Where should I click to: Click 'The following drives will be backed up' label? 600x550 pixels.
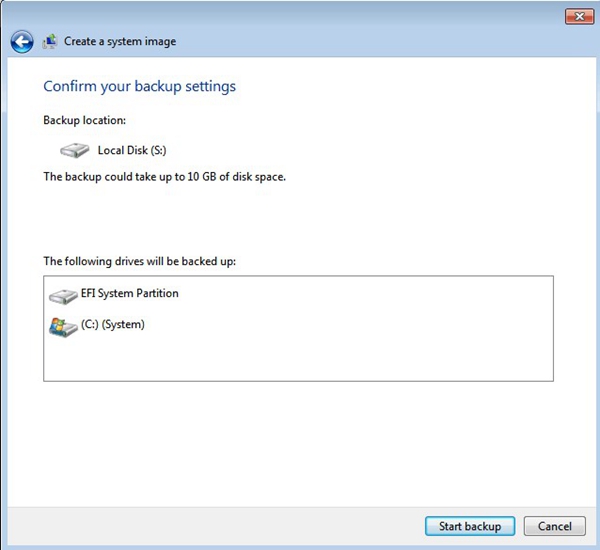pyautogui.click(x=140, y=261)
